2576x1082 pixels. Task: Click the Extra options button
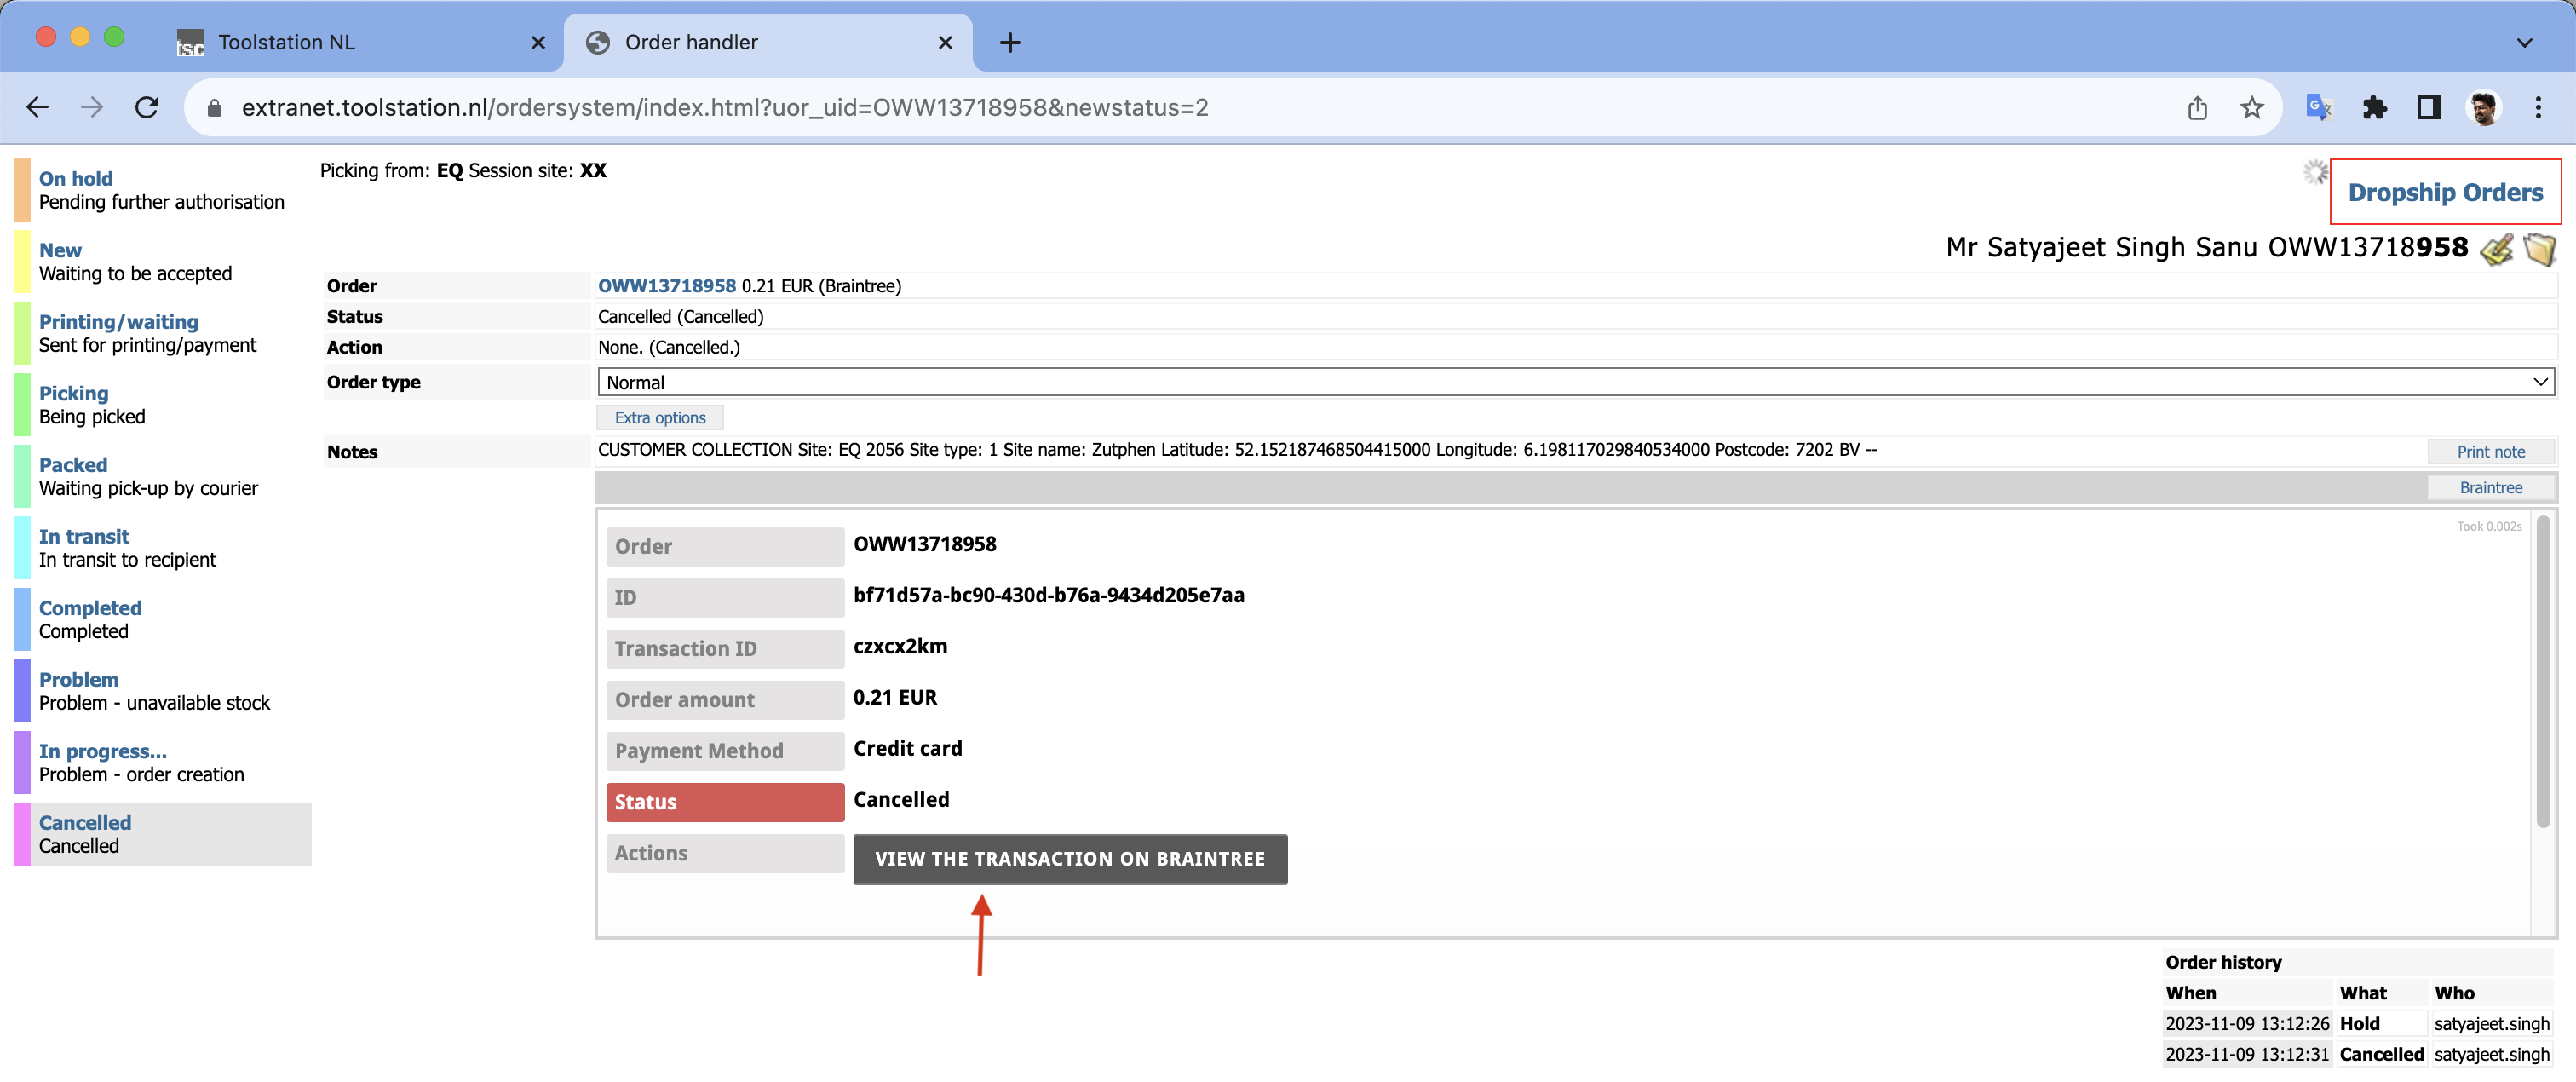point(659,418)
